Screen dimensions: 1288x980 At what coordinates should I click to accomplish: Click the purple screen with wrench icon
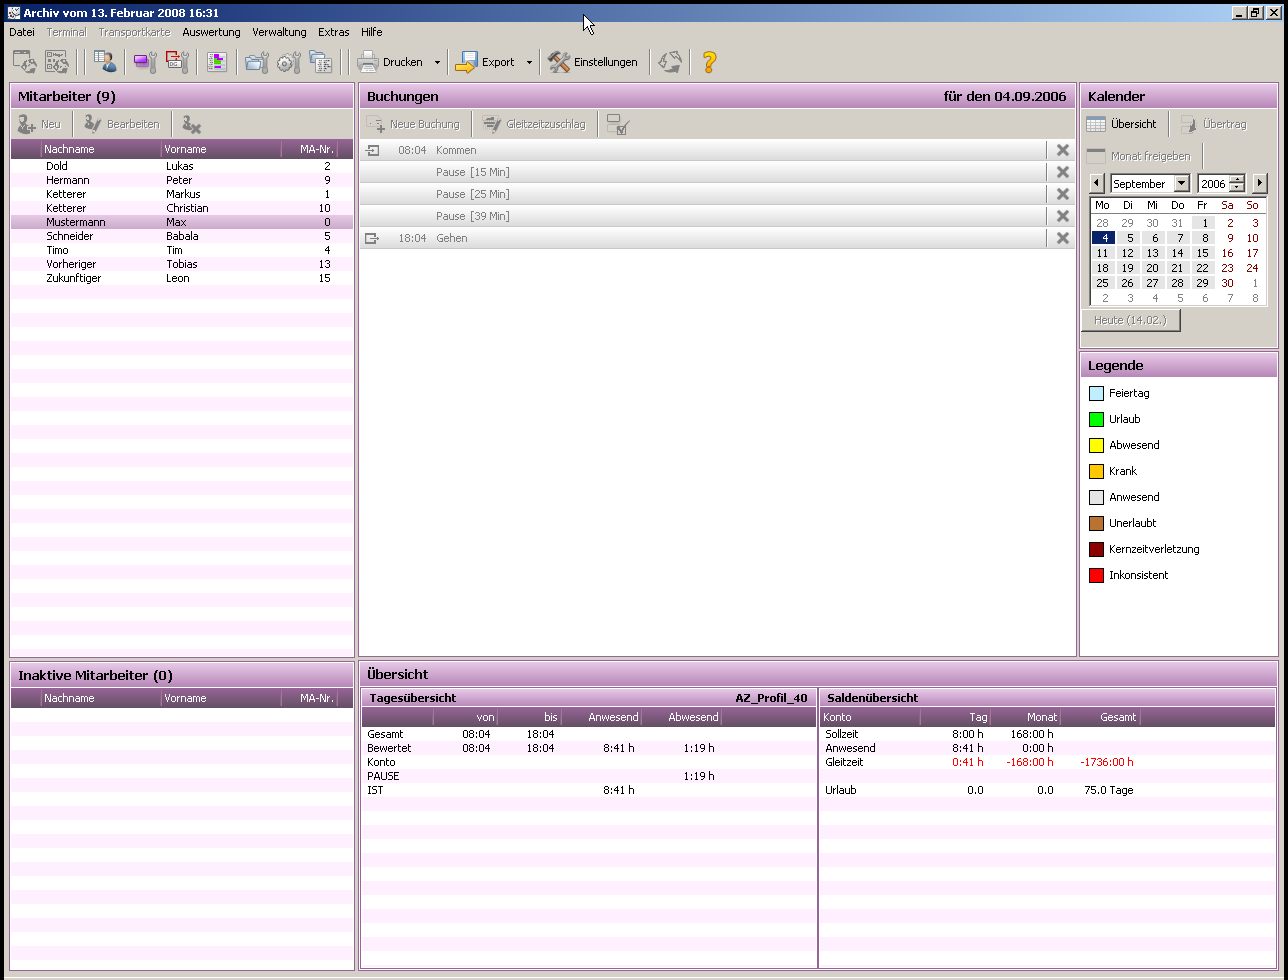click(145, 62)
